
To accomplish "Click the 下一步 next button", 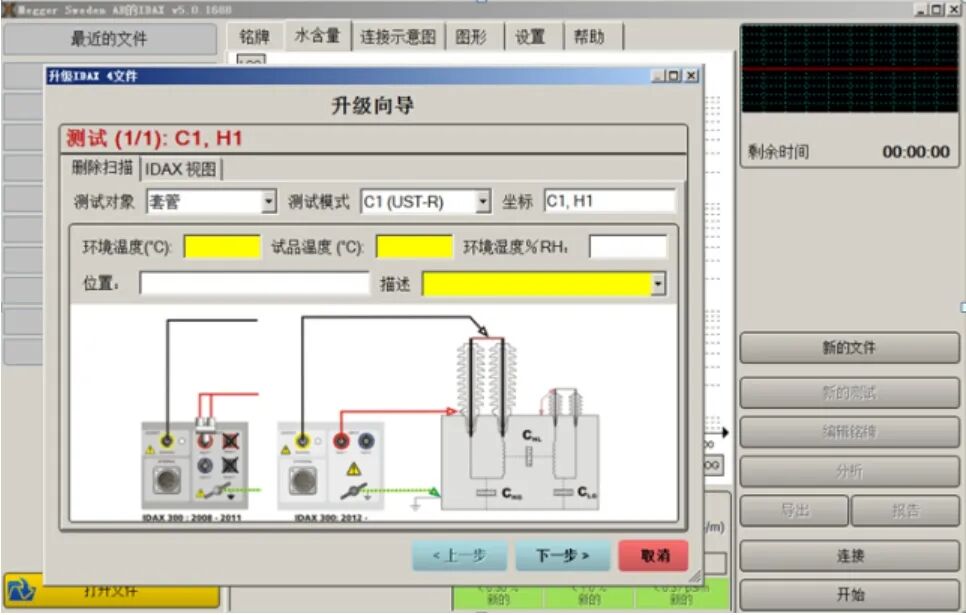I will tap(562, 556).
